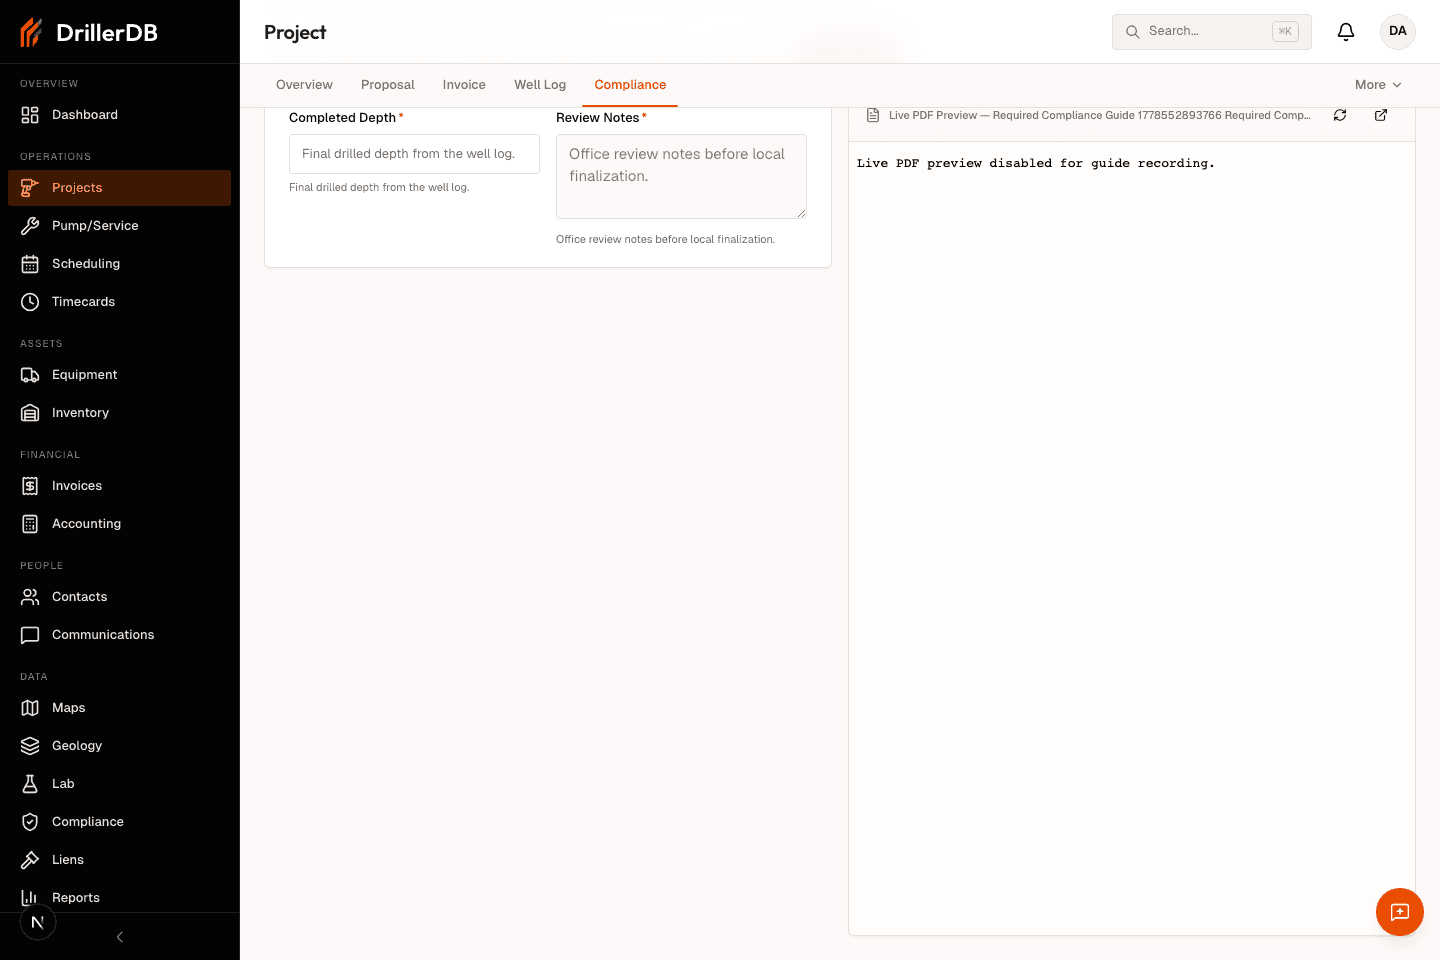Click 'Live PDF preview disabled' message
The height and width of the screenshot is (960, 1440).
coord(1035,163)
